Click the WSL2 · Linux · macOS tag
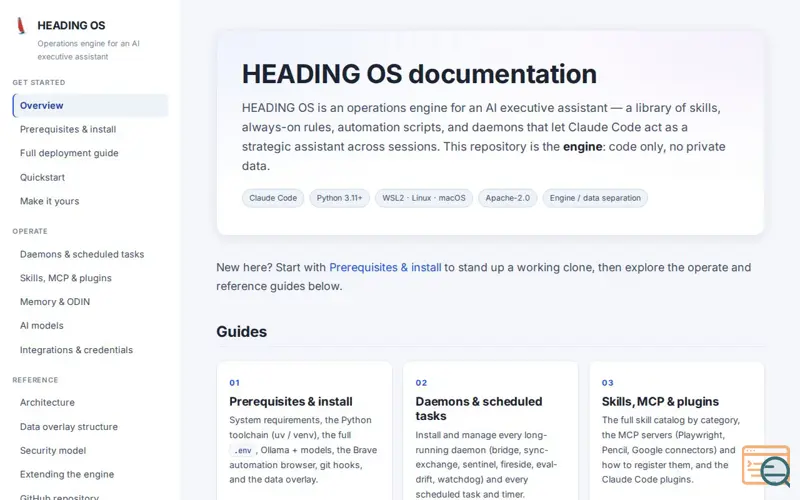The height and width of the screenshot is (500, 800). [424, 198]
